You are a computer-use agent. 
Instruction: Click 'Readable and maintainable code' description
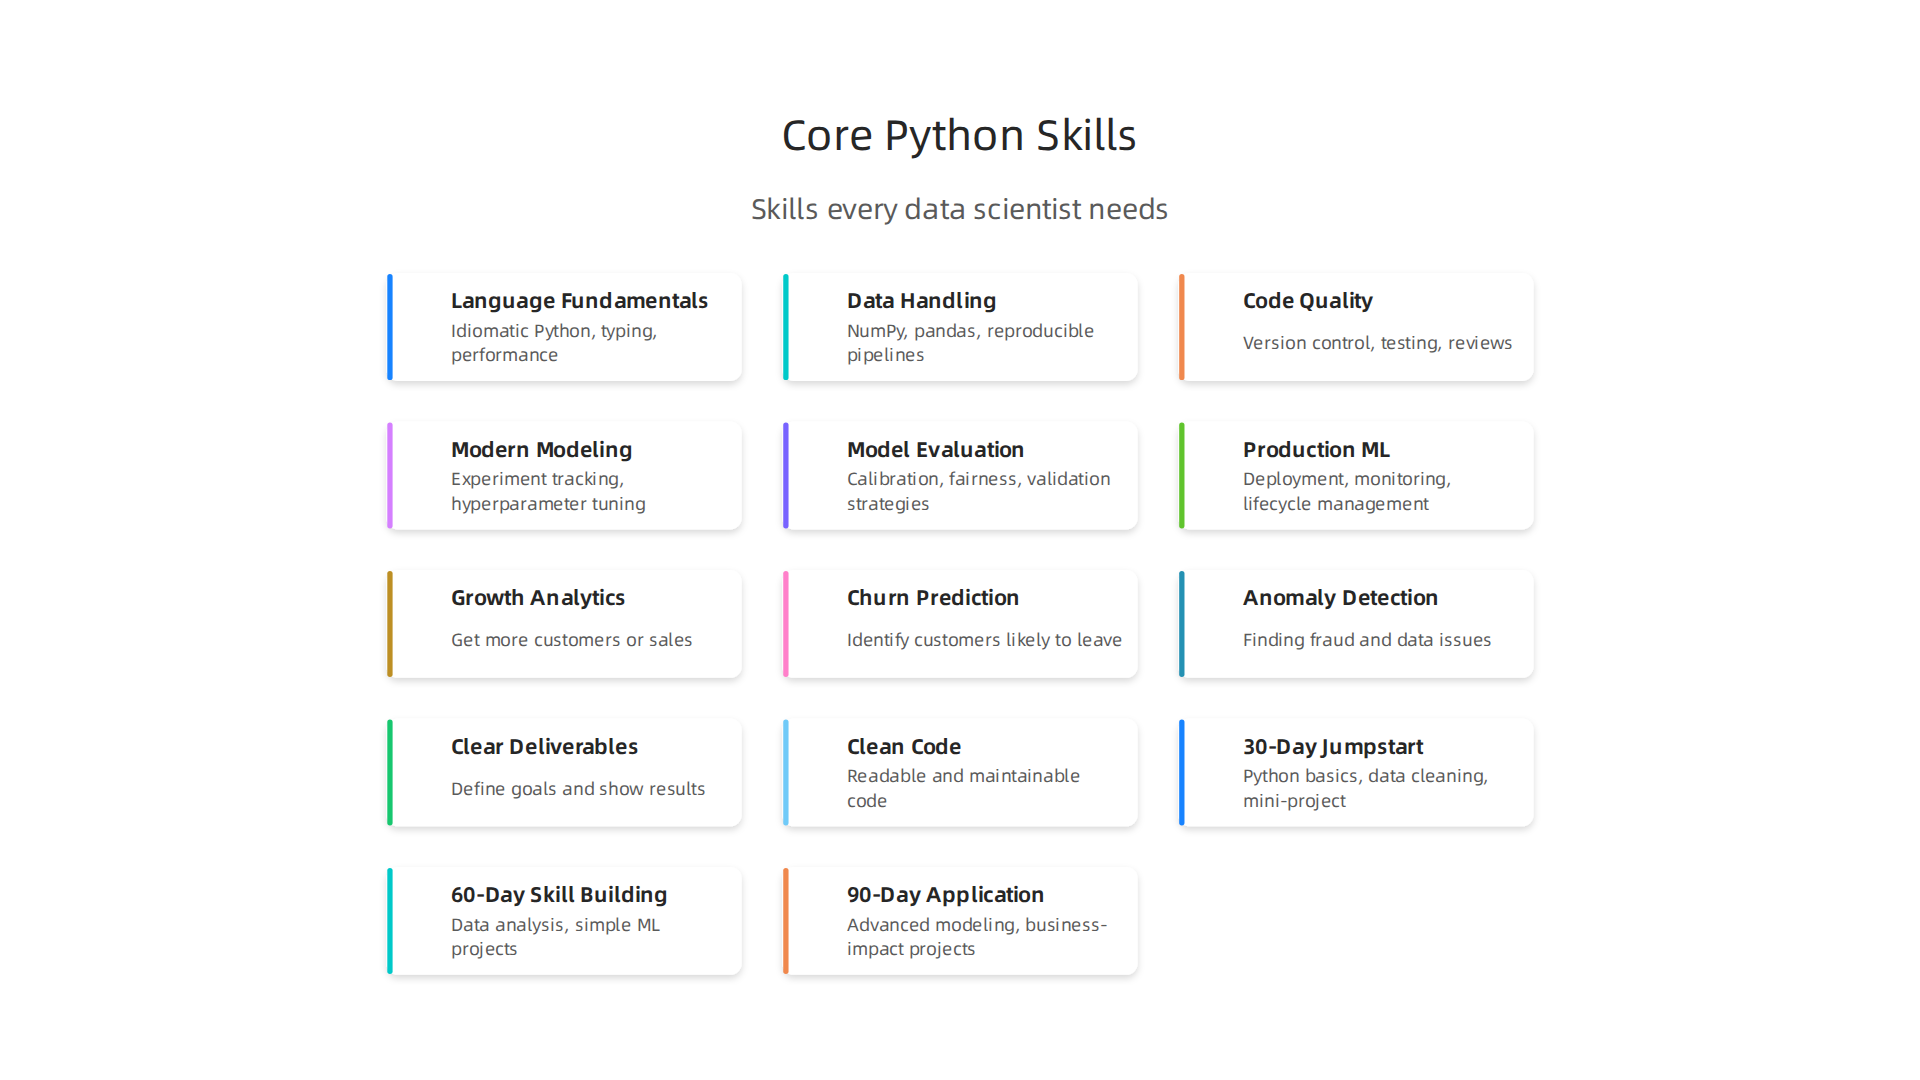coord(963,789)
